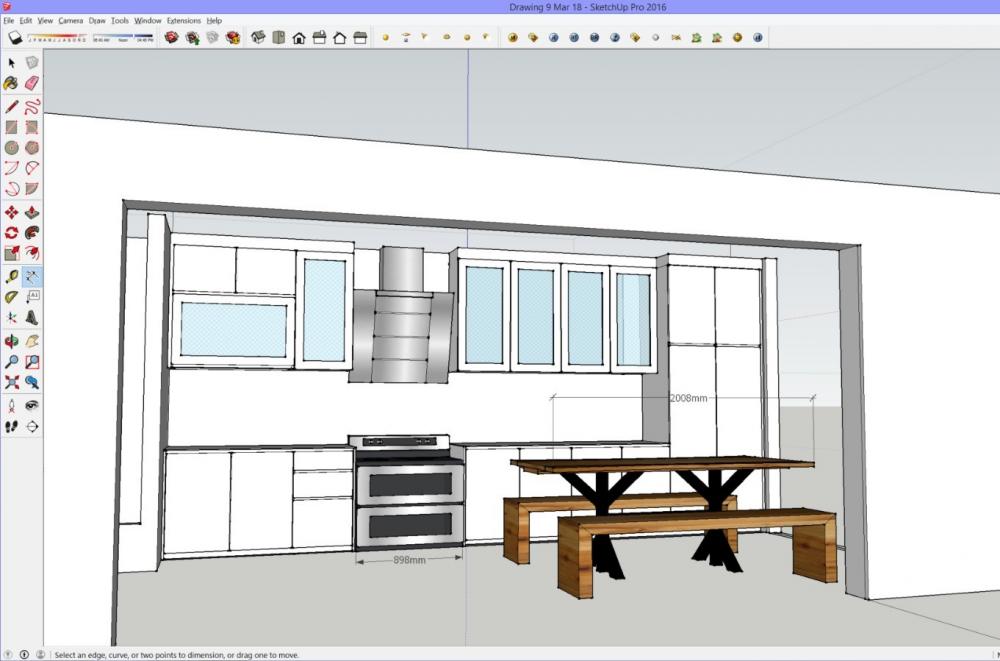Open the Window menu
The height and width of the screenshot is (661, 1000).
[x=148, y=20]
